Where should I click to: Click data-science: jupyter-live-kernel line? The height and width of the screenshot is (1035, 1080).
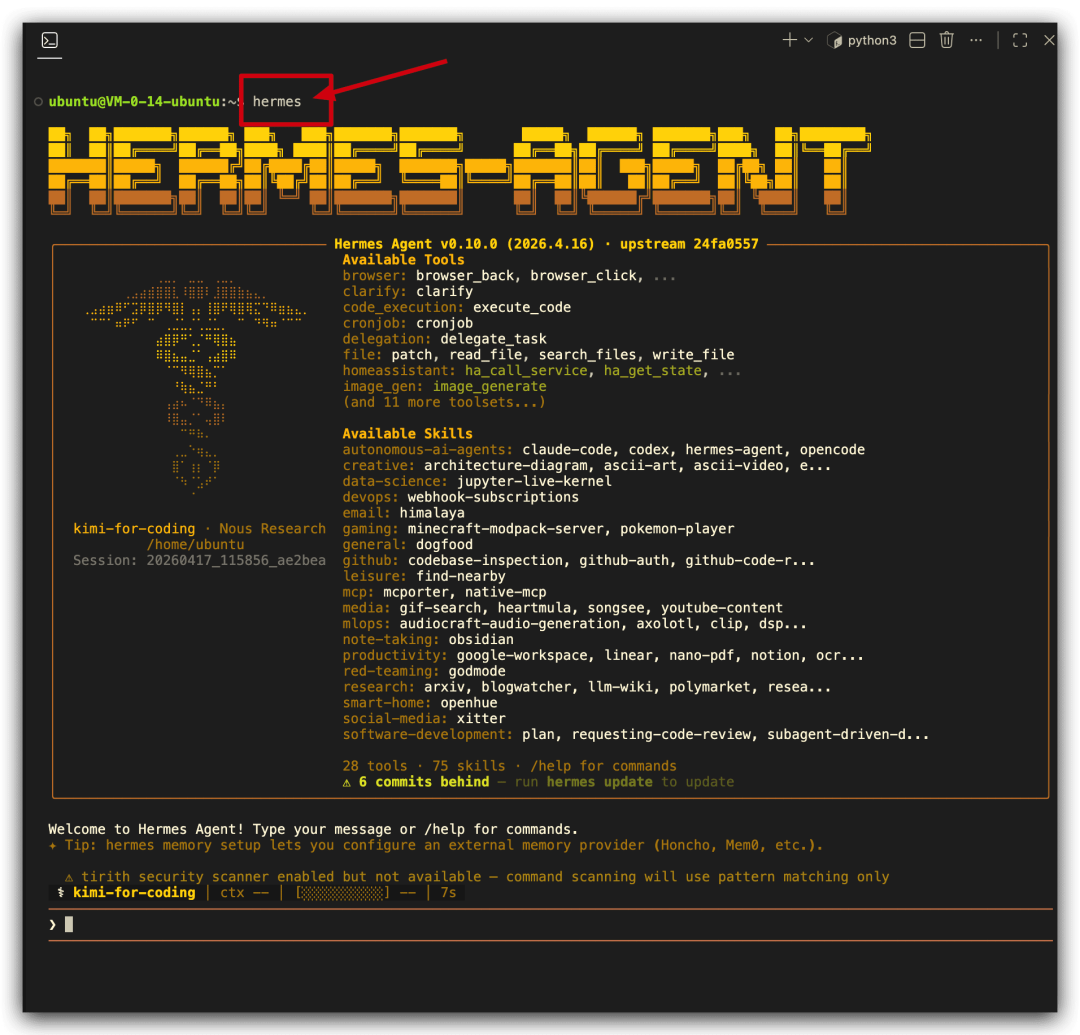coord(477,481)
